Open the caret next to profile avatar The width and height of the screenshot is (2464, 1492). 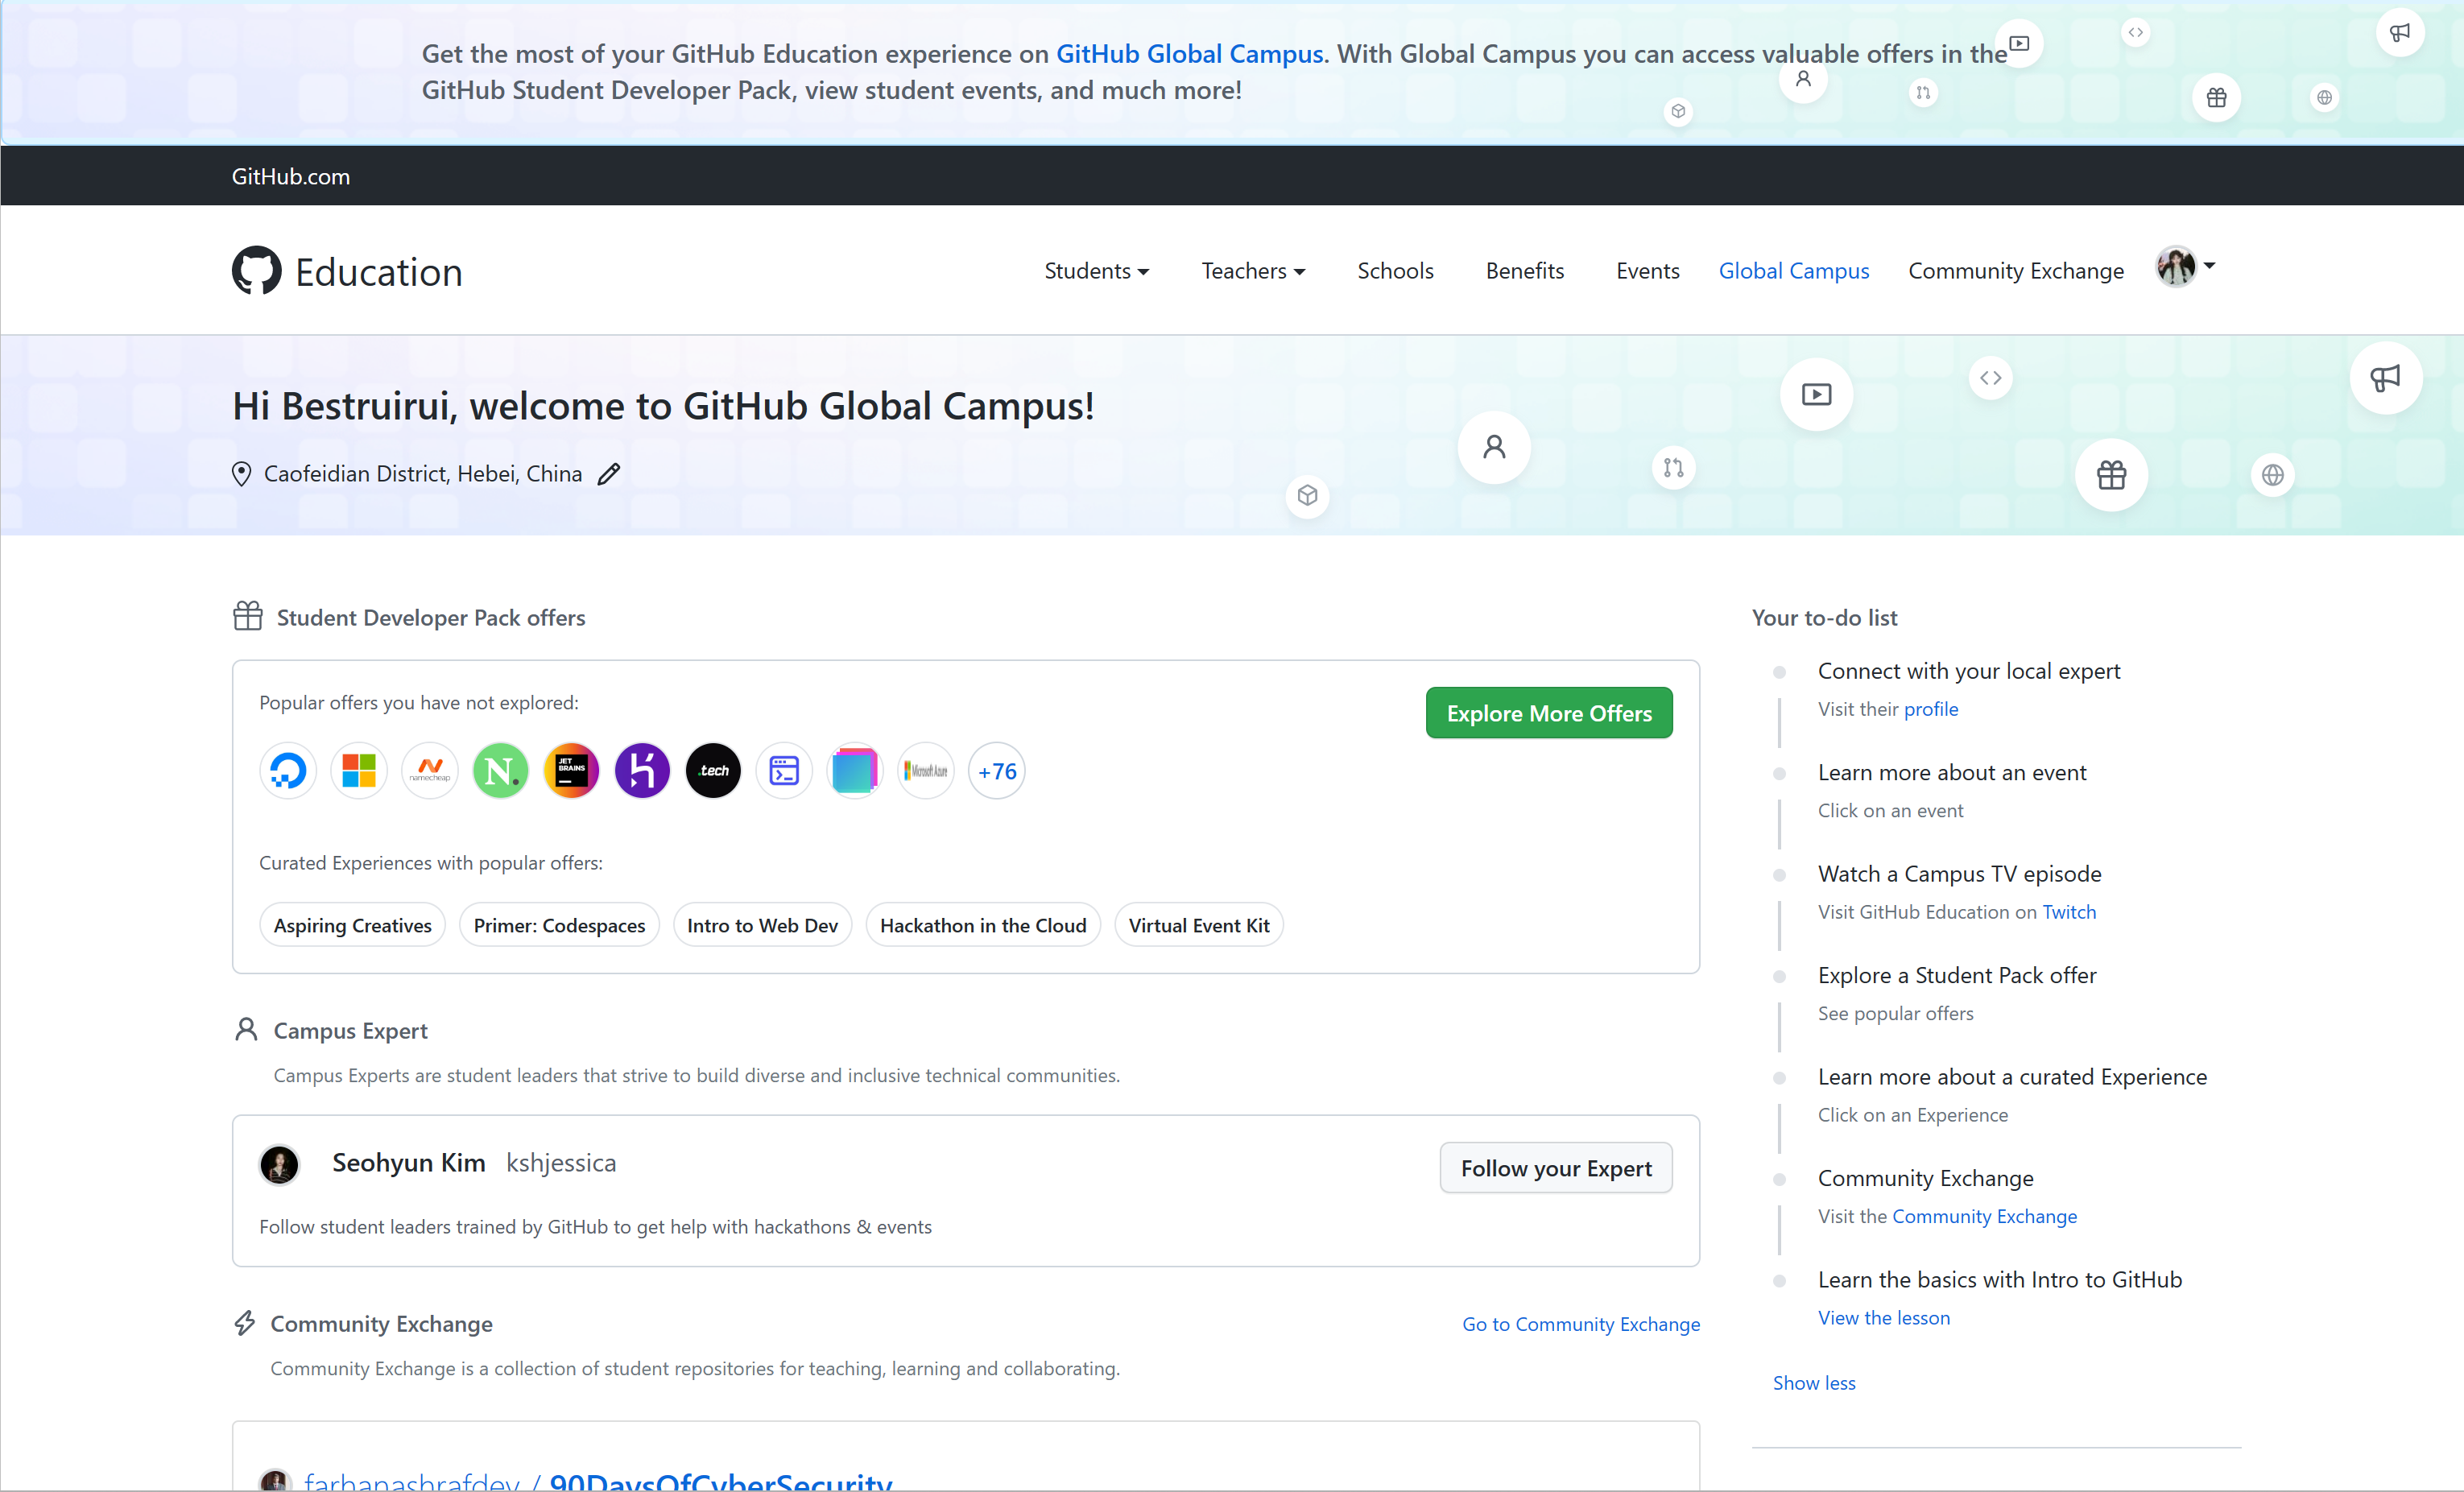click(2209, 265)
